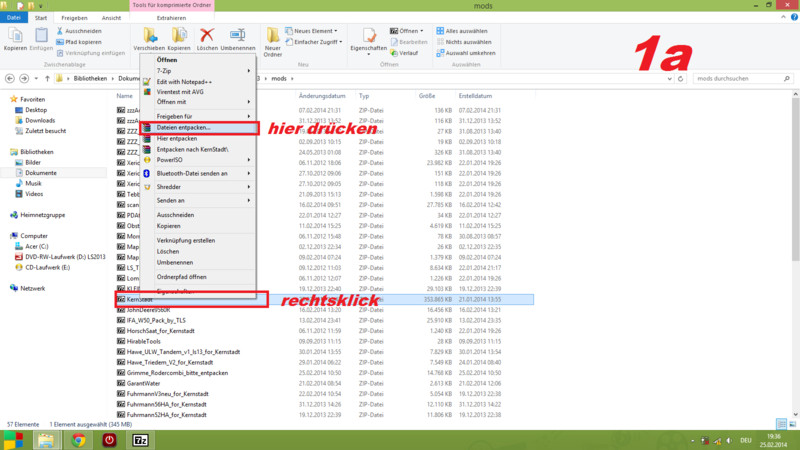800x450 pixels.
Task: Select Downloads in the Favoriten sidebar
Action: (40, 120)
